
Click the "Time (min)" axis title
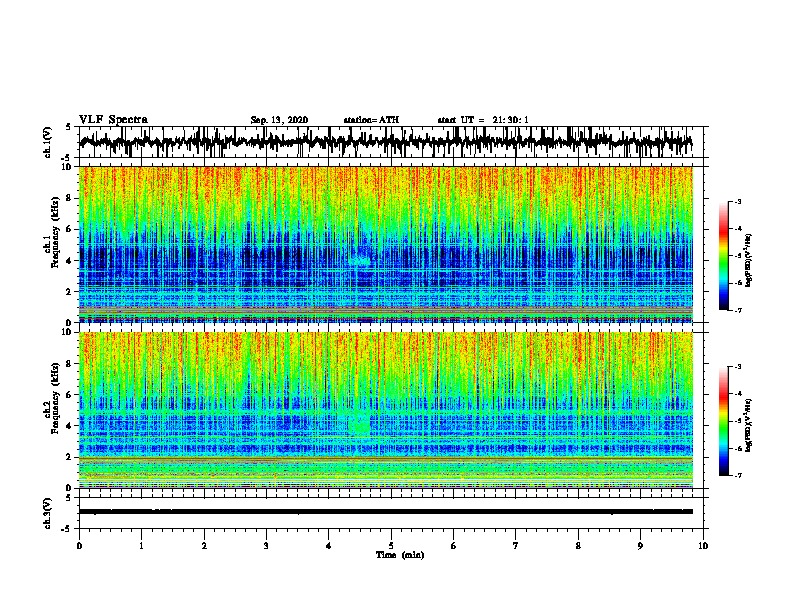[x=400, y=555]
